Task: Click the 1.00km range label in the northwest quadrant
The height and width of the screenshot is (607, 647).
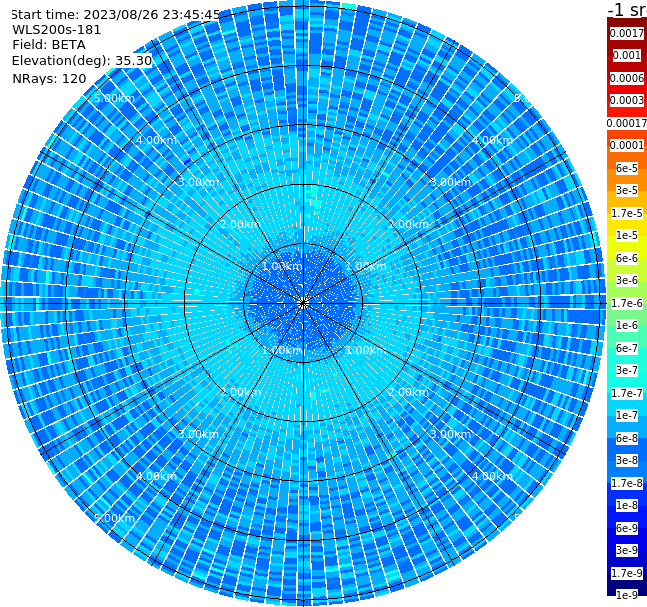Action: pos(283,266)
